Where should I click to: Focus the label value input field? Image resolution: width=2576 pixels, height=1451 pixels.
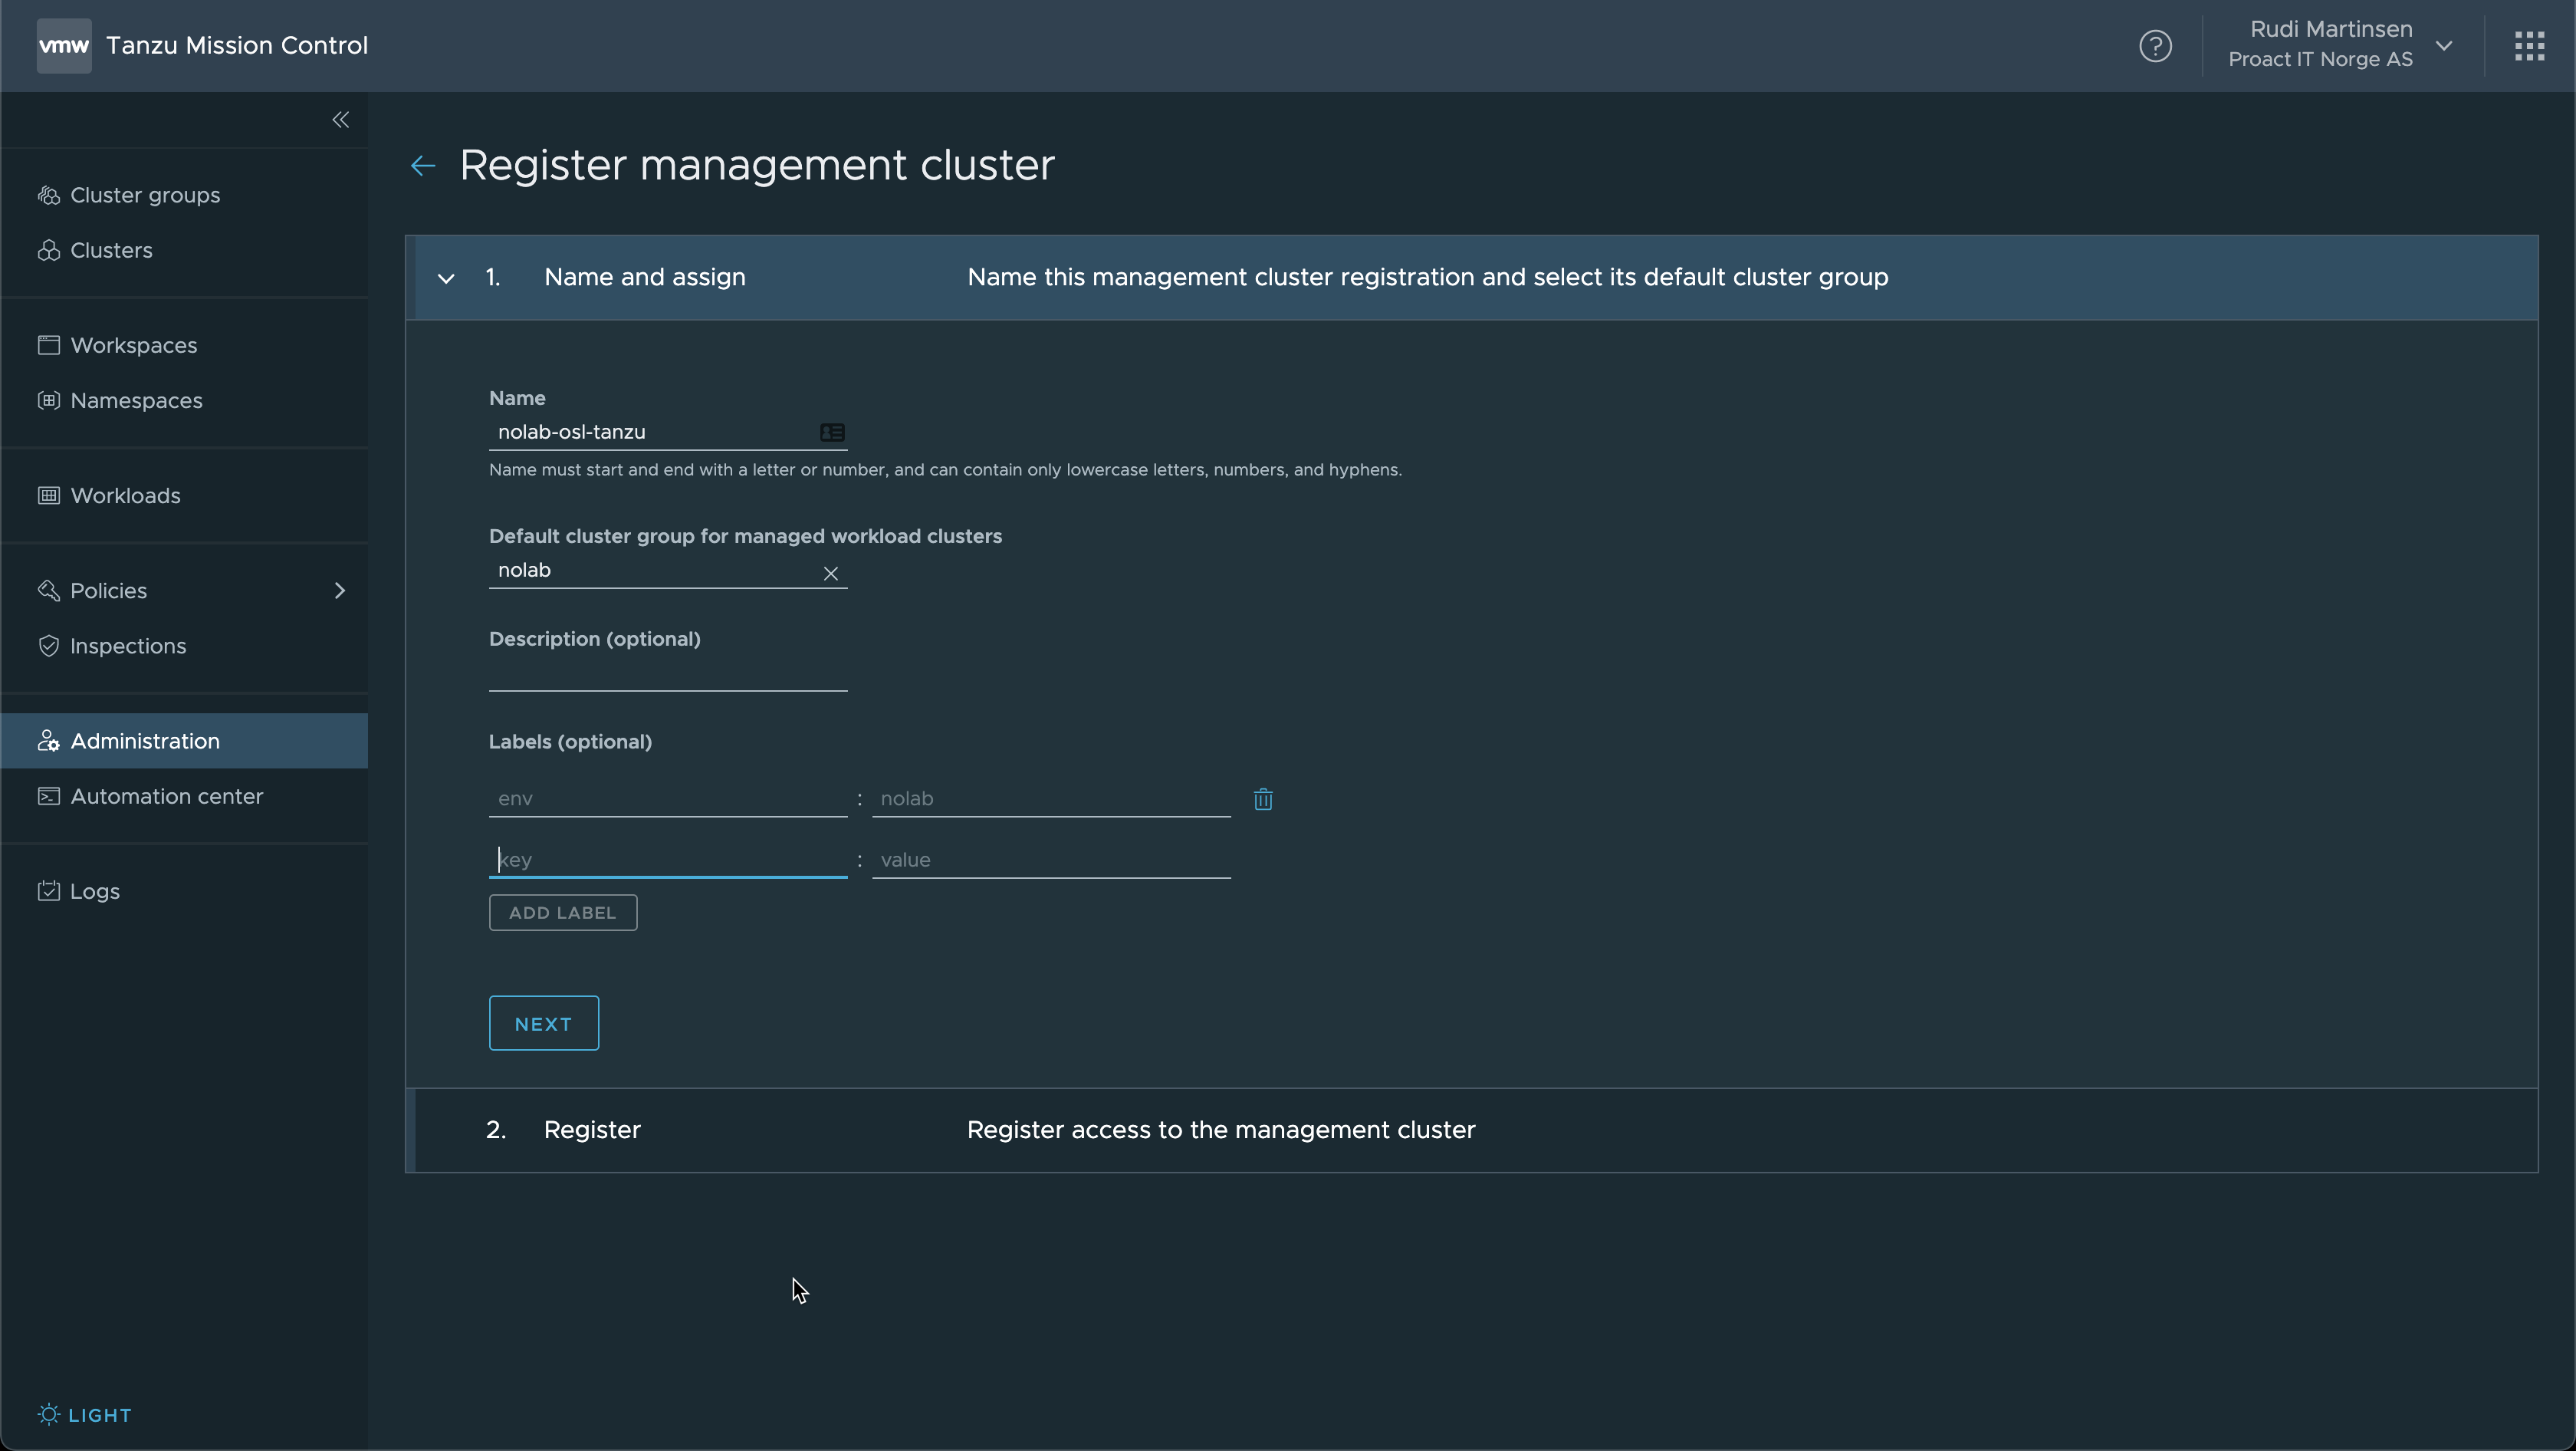click(x=1051, y=860)
